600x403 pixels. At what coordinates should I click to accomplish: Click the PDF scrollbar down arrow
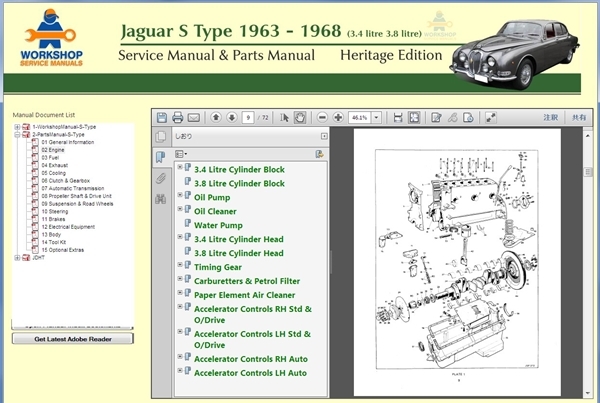click(588, 393)
